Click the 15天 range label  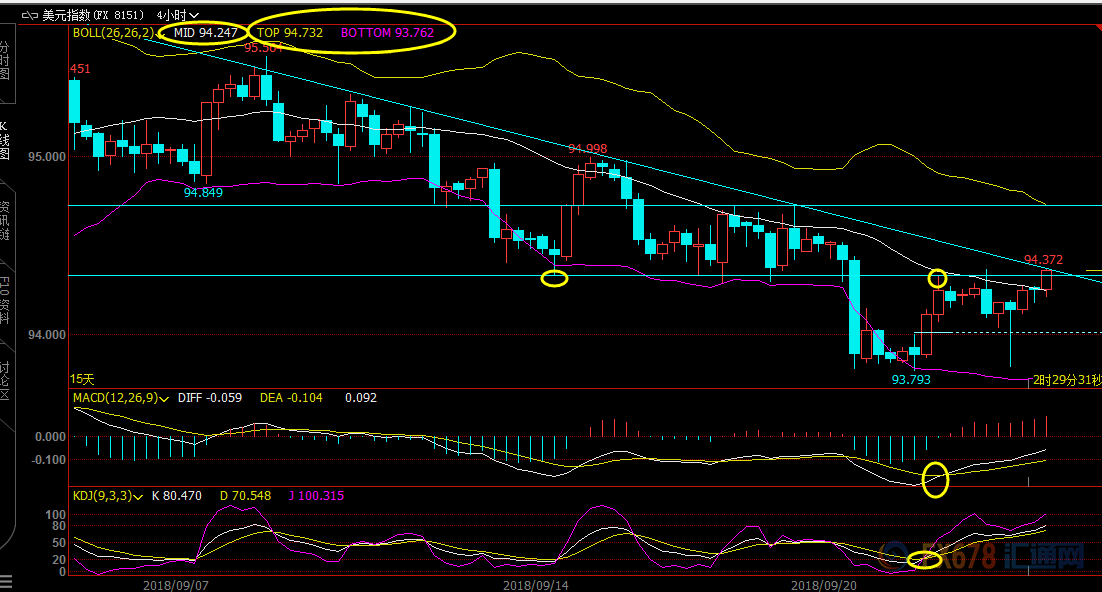tap(82, 379)
